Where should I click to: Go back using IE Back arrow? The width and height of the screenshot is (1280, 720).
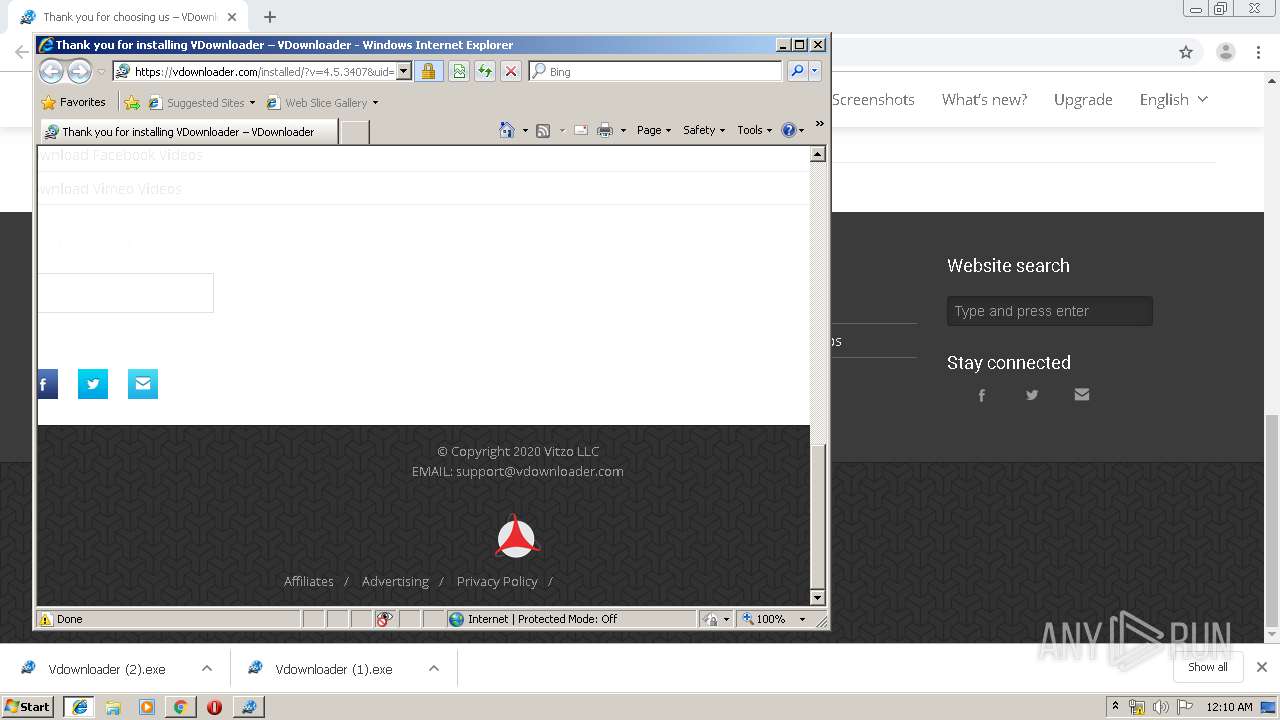coord(51,71)
